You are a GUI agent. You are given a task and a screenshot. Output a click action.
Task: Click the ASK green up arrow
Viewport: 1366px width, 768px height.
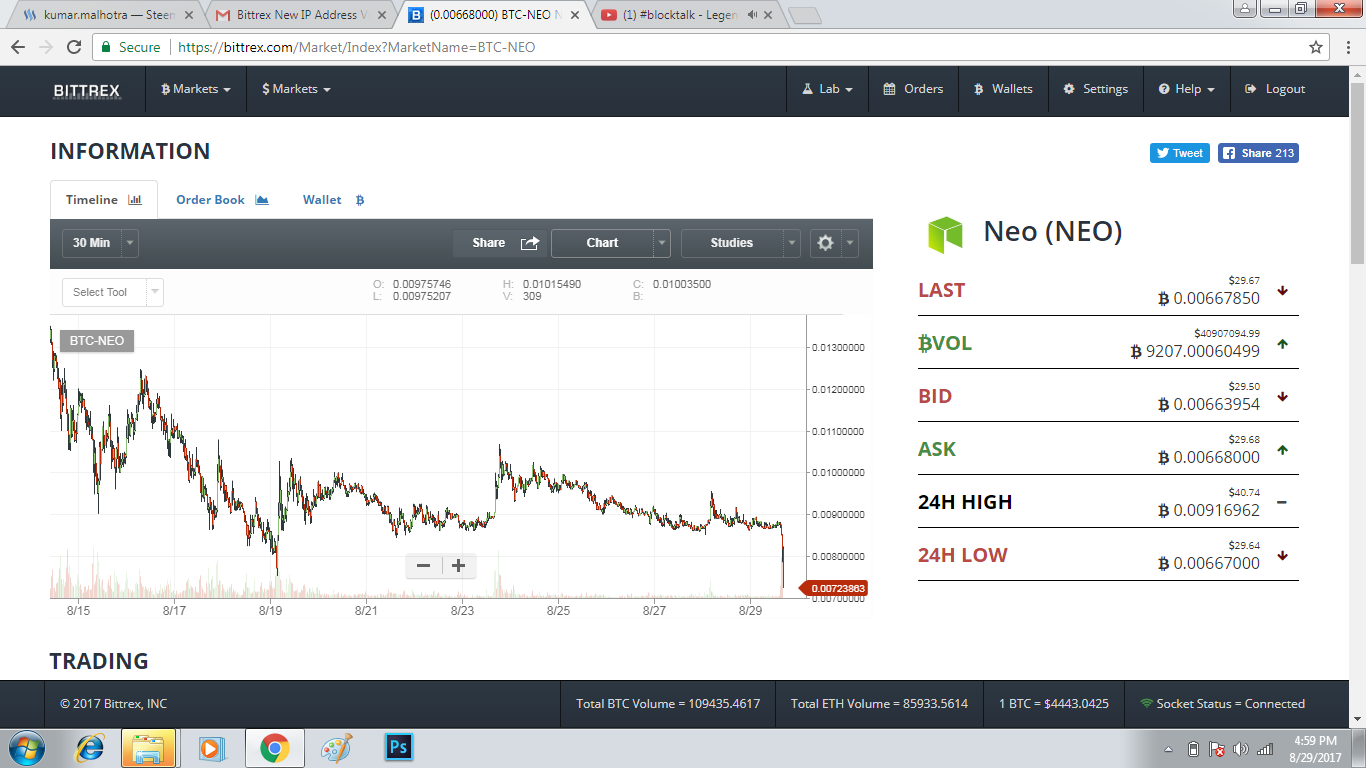(1282, 450)
